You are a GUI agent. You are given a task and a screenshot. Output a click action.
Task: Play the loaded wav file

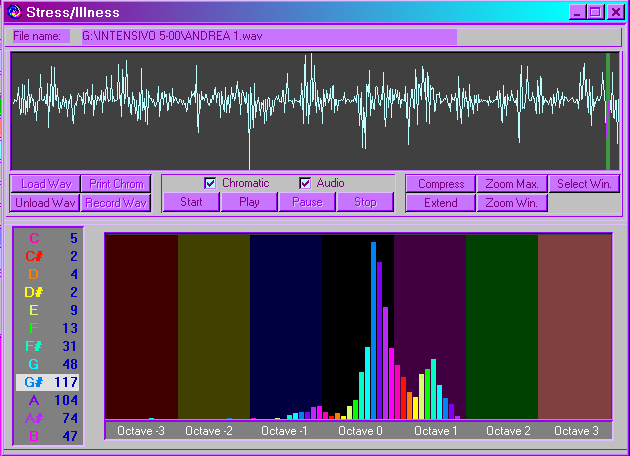click(x=250, y=202)
